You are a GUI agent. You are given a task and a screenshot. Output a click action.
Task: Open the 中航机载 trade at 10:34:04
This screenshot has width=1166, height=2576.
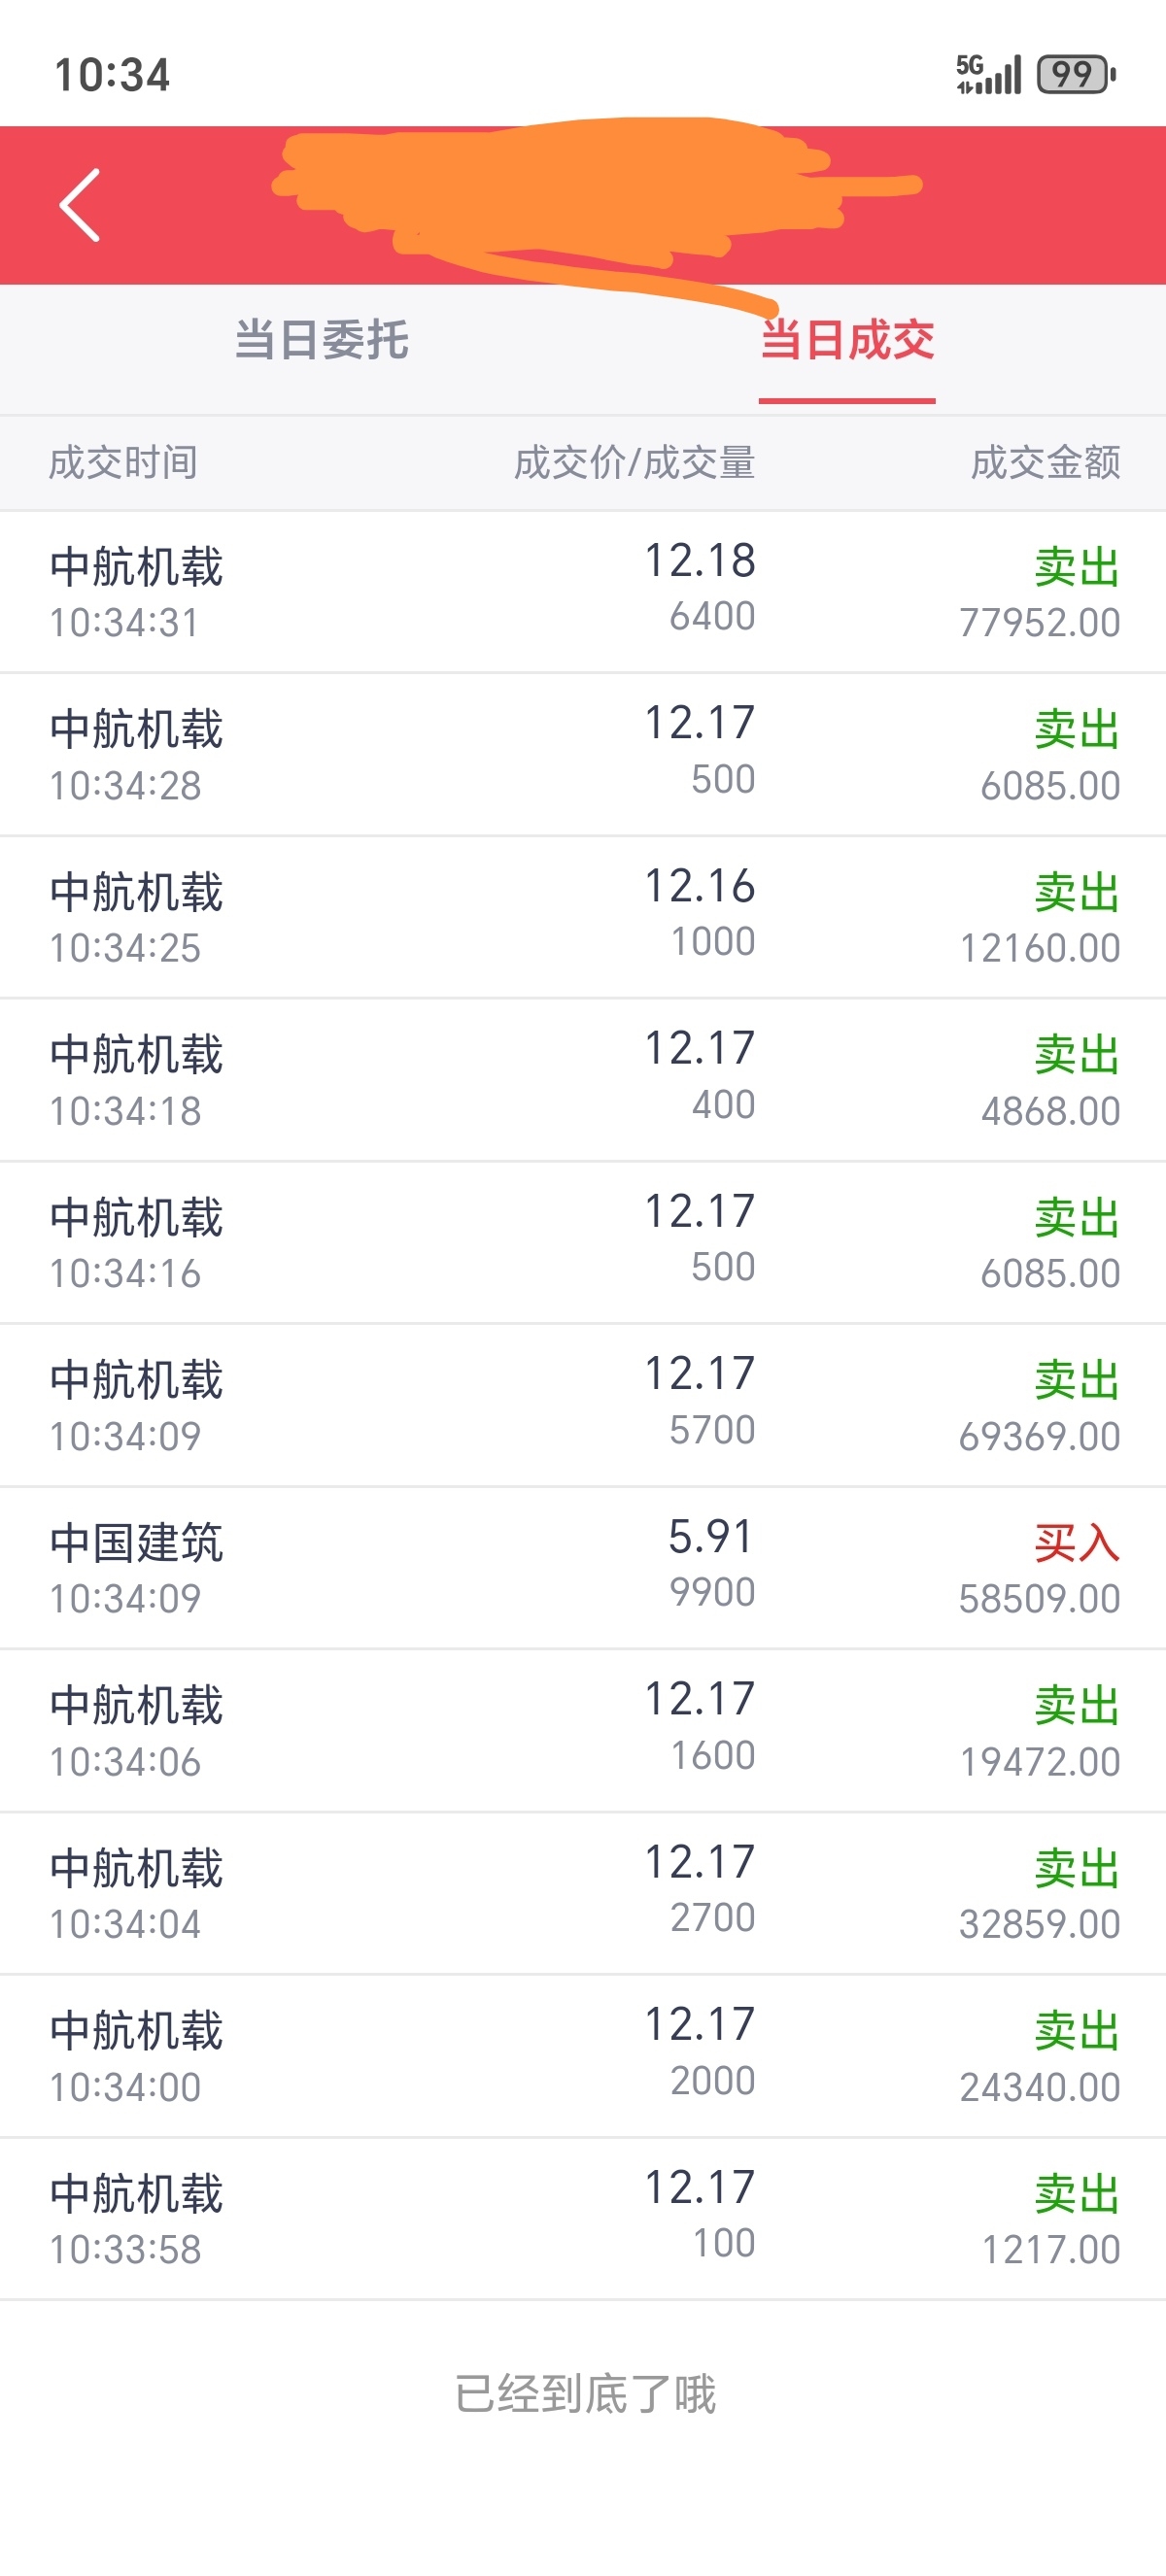pyautogui.click(x=583, y=1893)
